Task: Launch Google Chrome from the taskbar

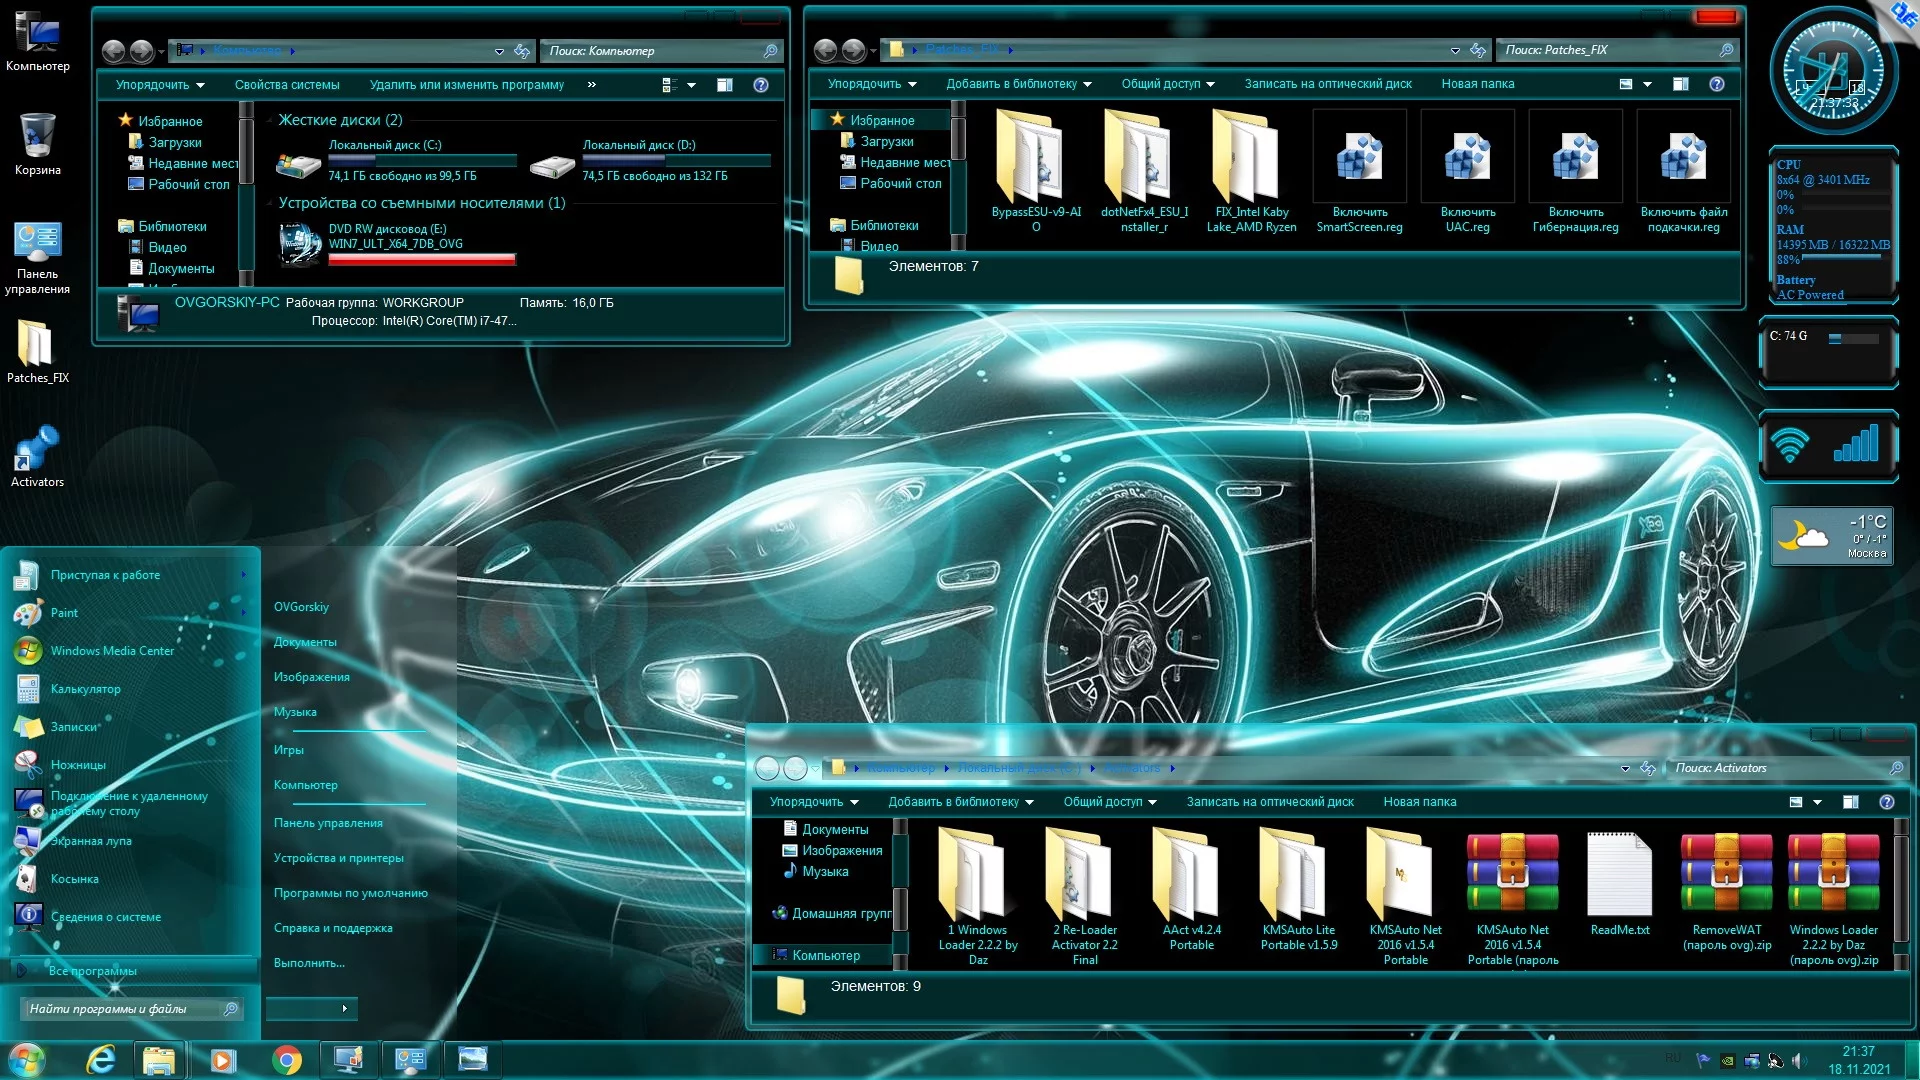Action: (x=287, y=1059)
